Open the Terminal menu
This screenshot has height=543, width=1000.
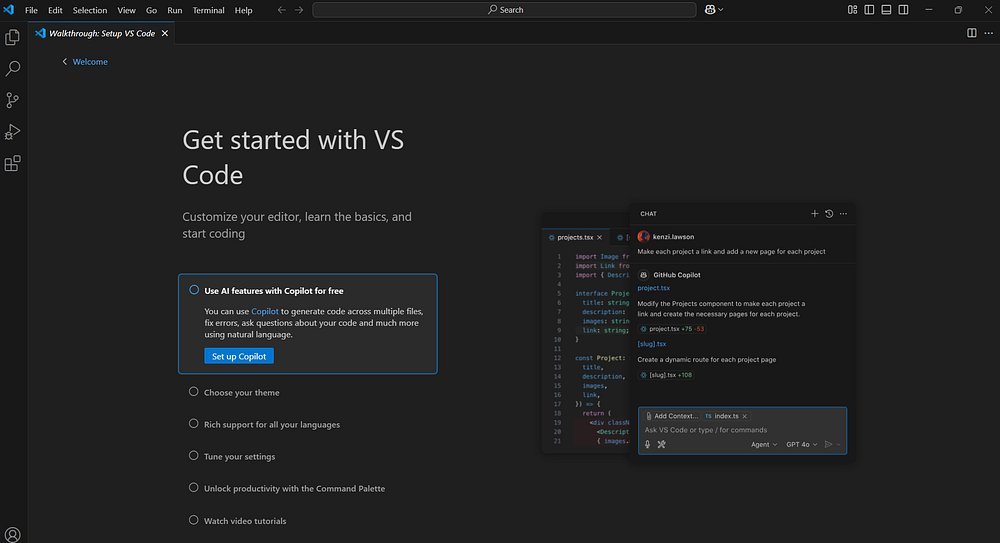[x=208, y=10]
